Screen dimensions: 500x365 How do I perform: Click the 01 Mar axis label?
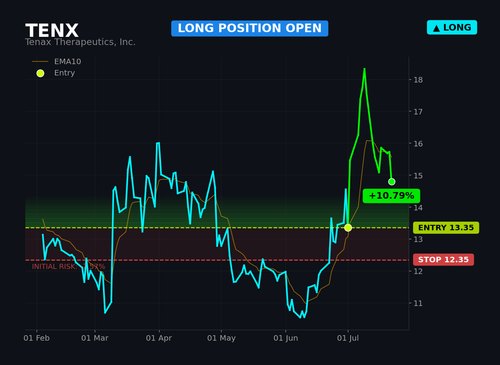(x=95, y=338)
